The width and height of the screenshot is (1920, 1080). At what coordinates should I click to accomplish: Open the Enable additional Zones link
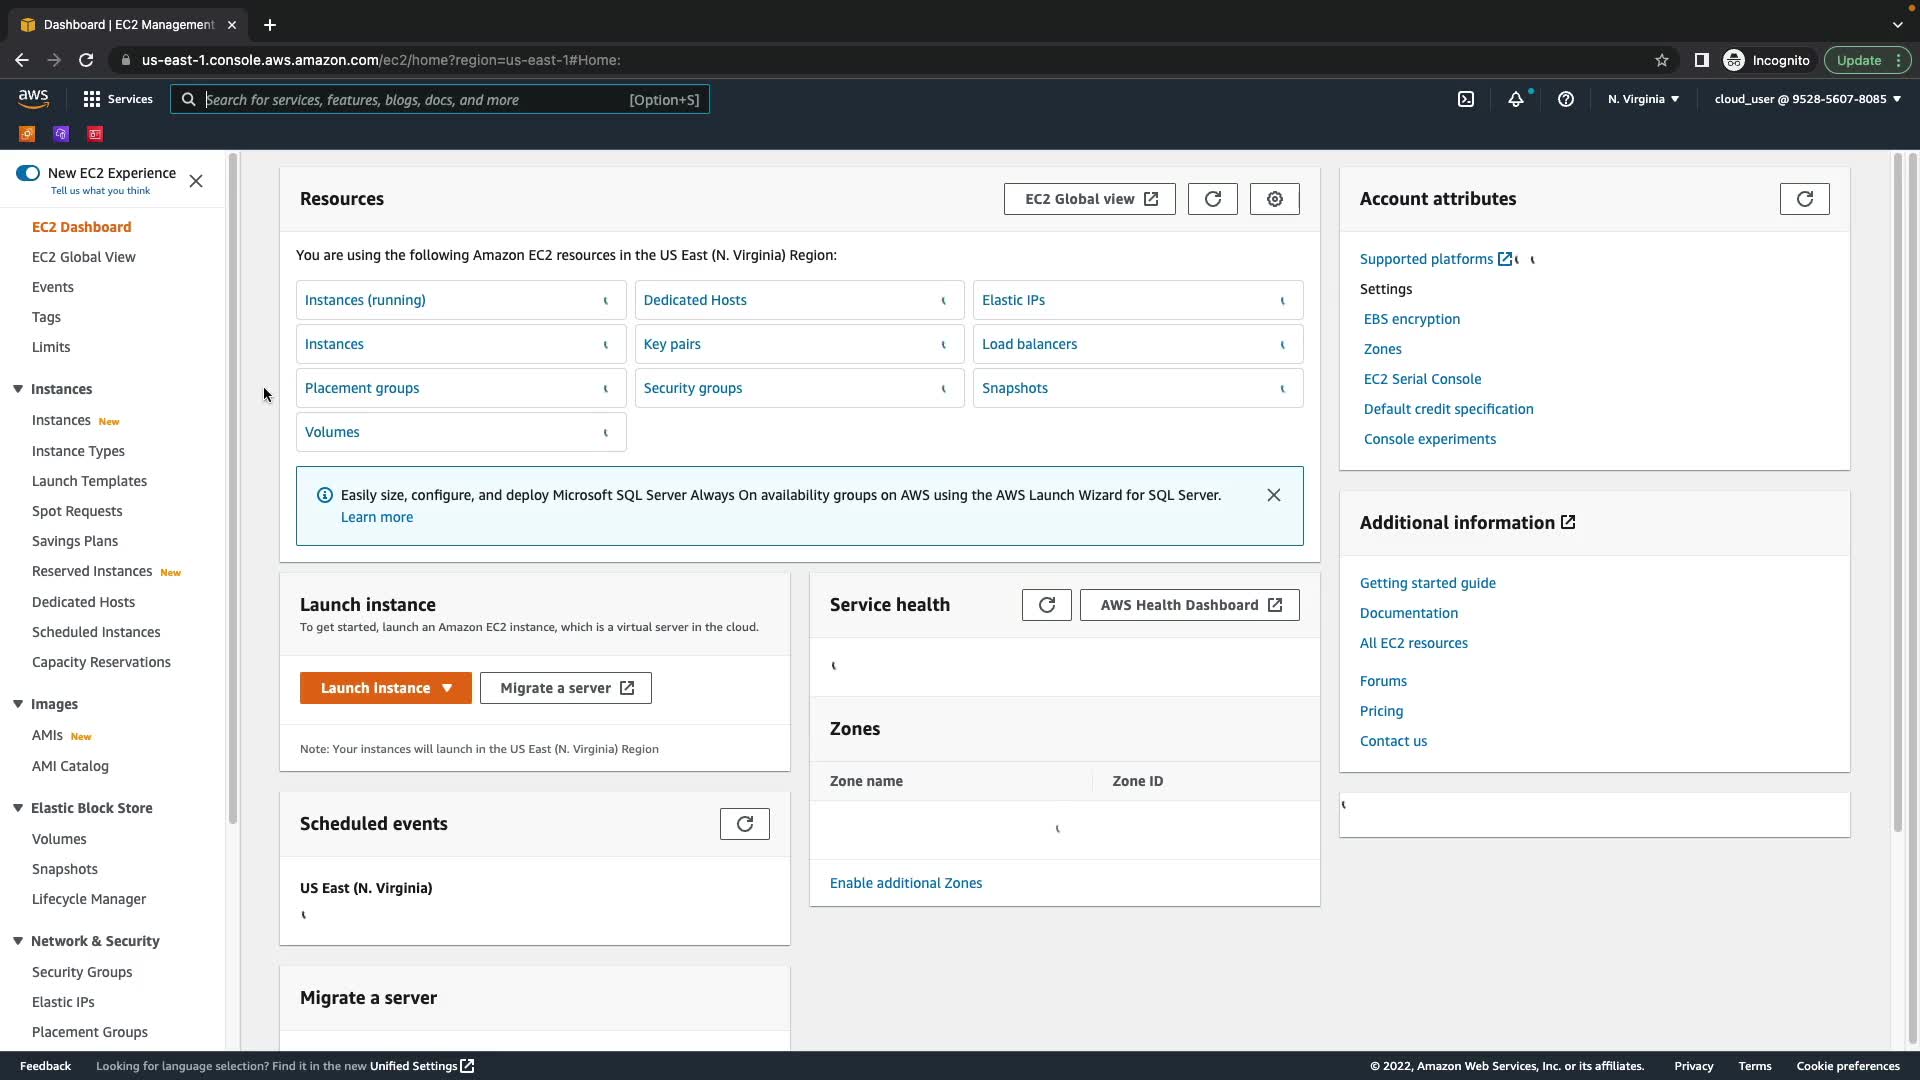905,883
